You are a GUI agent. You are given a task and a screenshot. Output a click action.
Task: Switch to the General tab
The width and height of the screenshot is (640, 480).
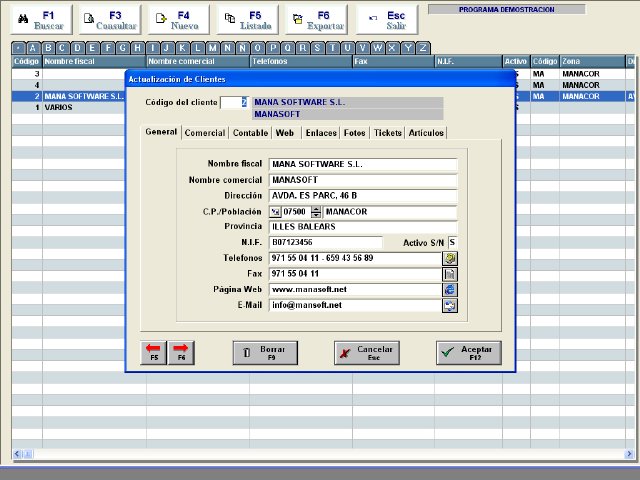161,132
